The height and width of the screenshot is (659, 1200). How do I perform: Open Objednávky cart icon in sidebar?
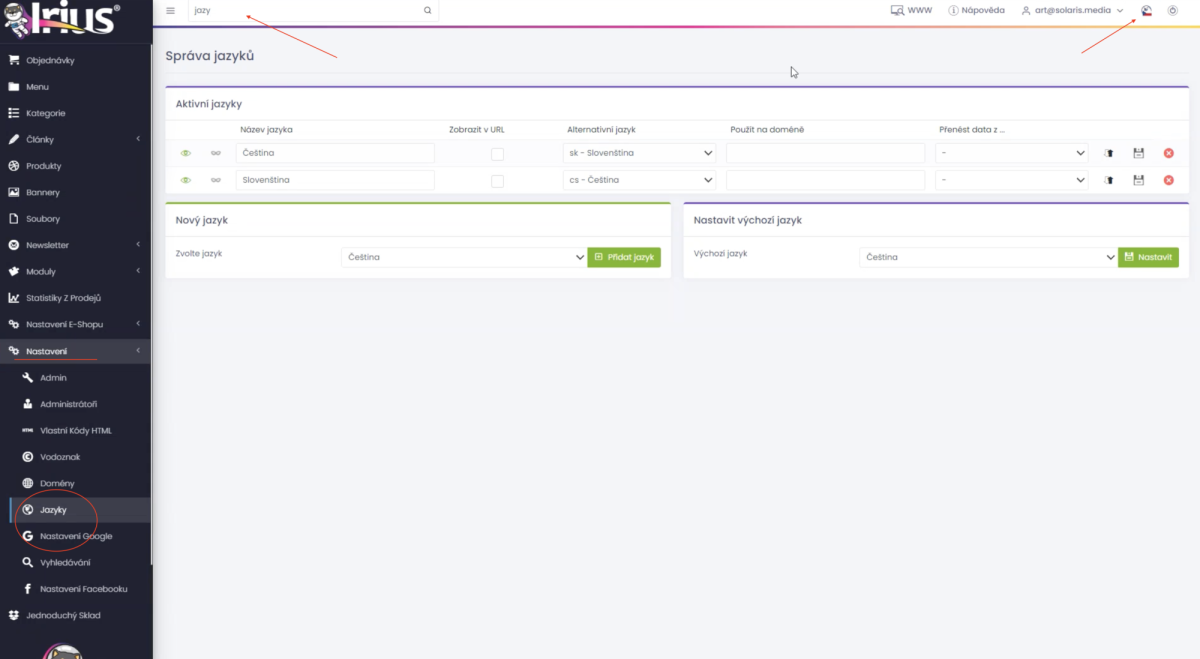[x=14, y=60]
